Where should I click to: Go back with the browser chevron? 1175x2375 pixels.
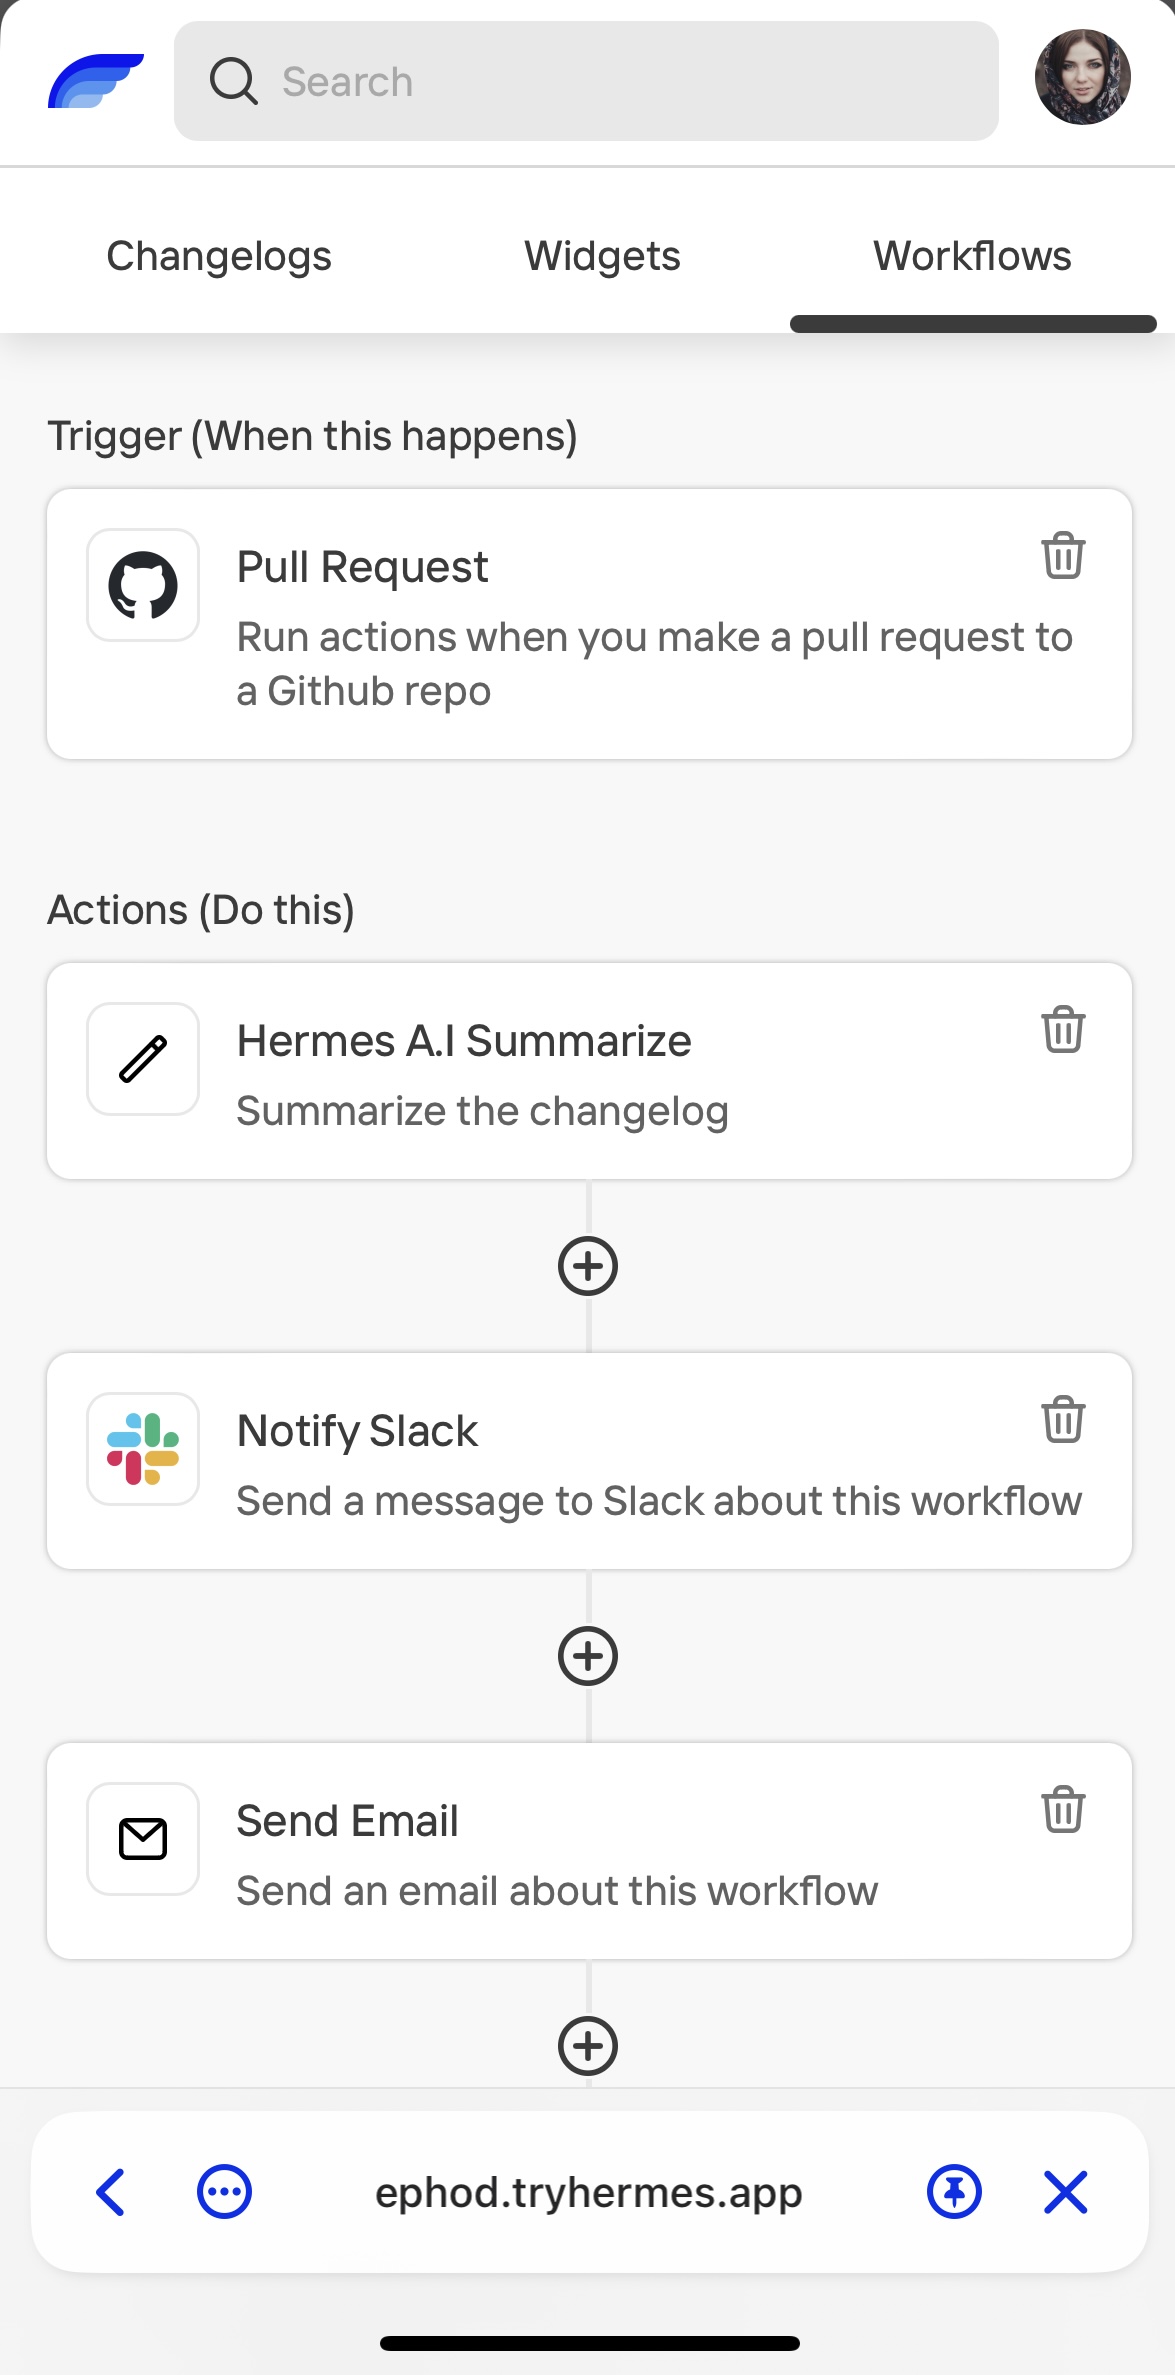tap(111, 2192)
